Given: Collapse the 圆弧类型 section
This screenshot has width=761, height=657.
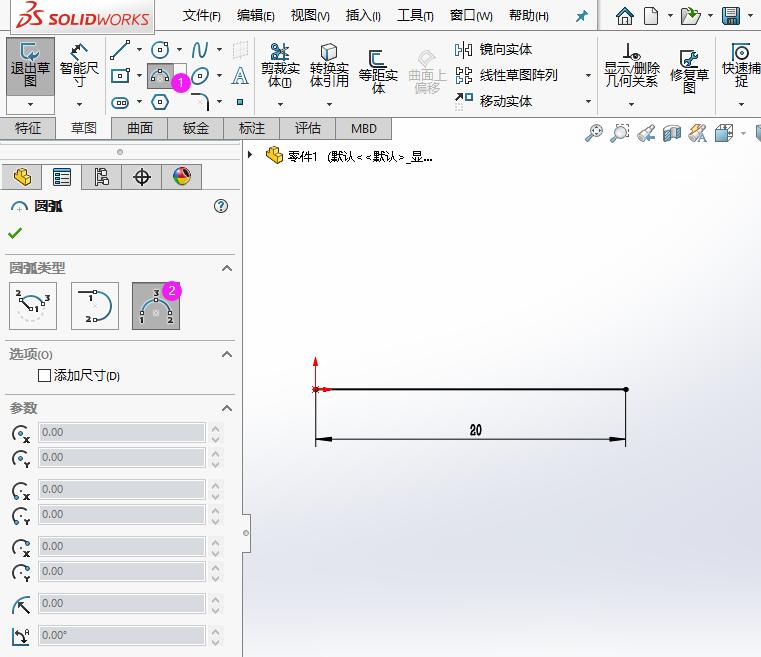Looking at the screenshot, I should tap(227, 268).
